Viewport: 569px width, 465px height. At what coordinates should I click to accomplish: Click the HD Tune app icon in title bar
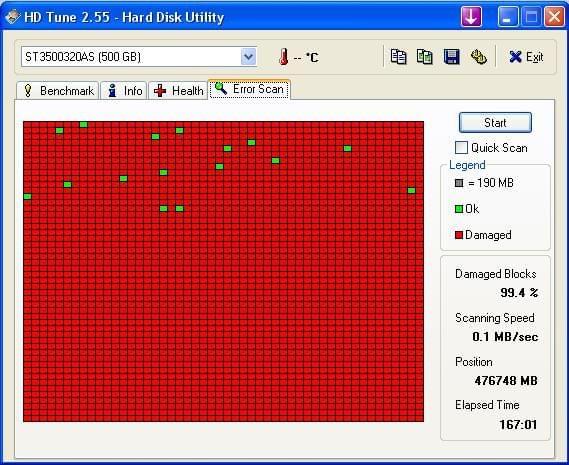[12, 17]
